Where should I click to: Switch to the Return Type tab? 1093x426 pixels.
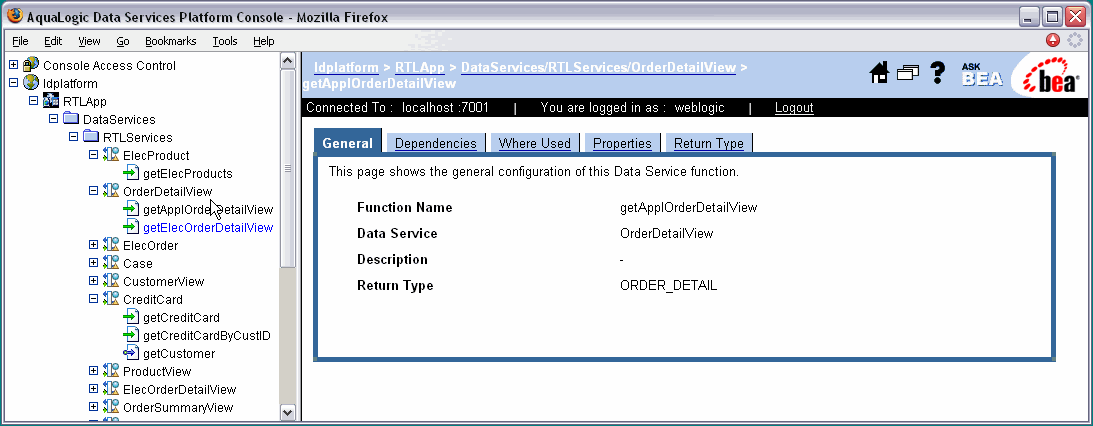pyautogui.click(x=709, y=143)
